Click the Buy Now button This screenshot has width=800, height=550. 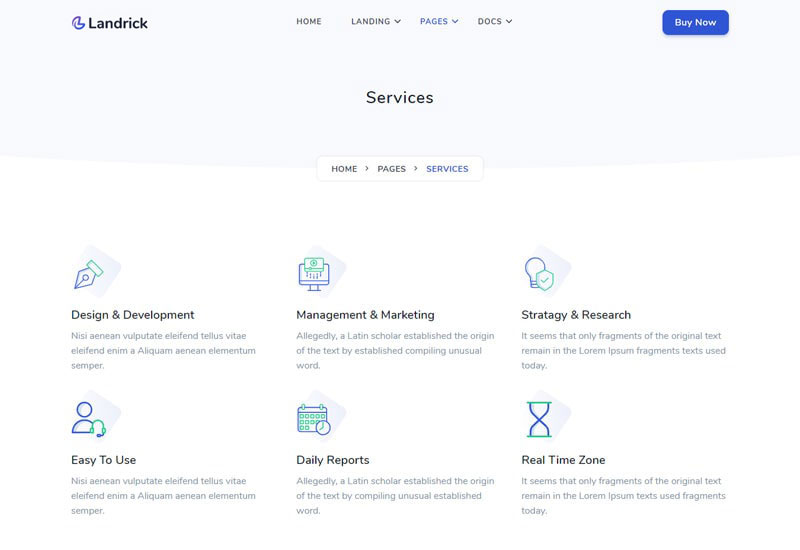(x=695, y=22)
